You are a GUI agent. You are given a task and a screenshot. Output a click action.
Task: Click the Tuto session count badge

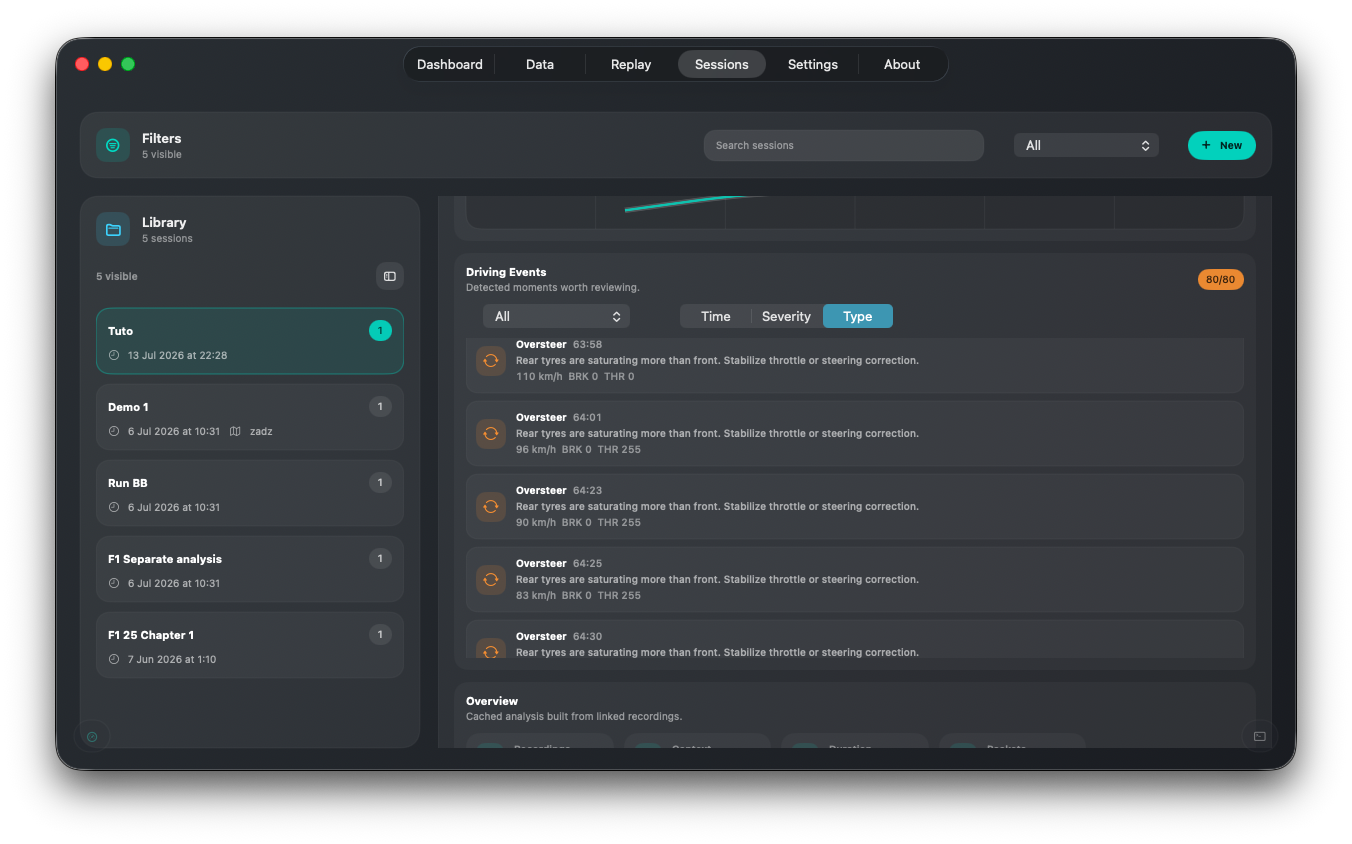point(380,330)
